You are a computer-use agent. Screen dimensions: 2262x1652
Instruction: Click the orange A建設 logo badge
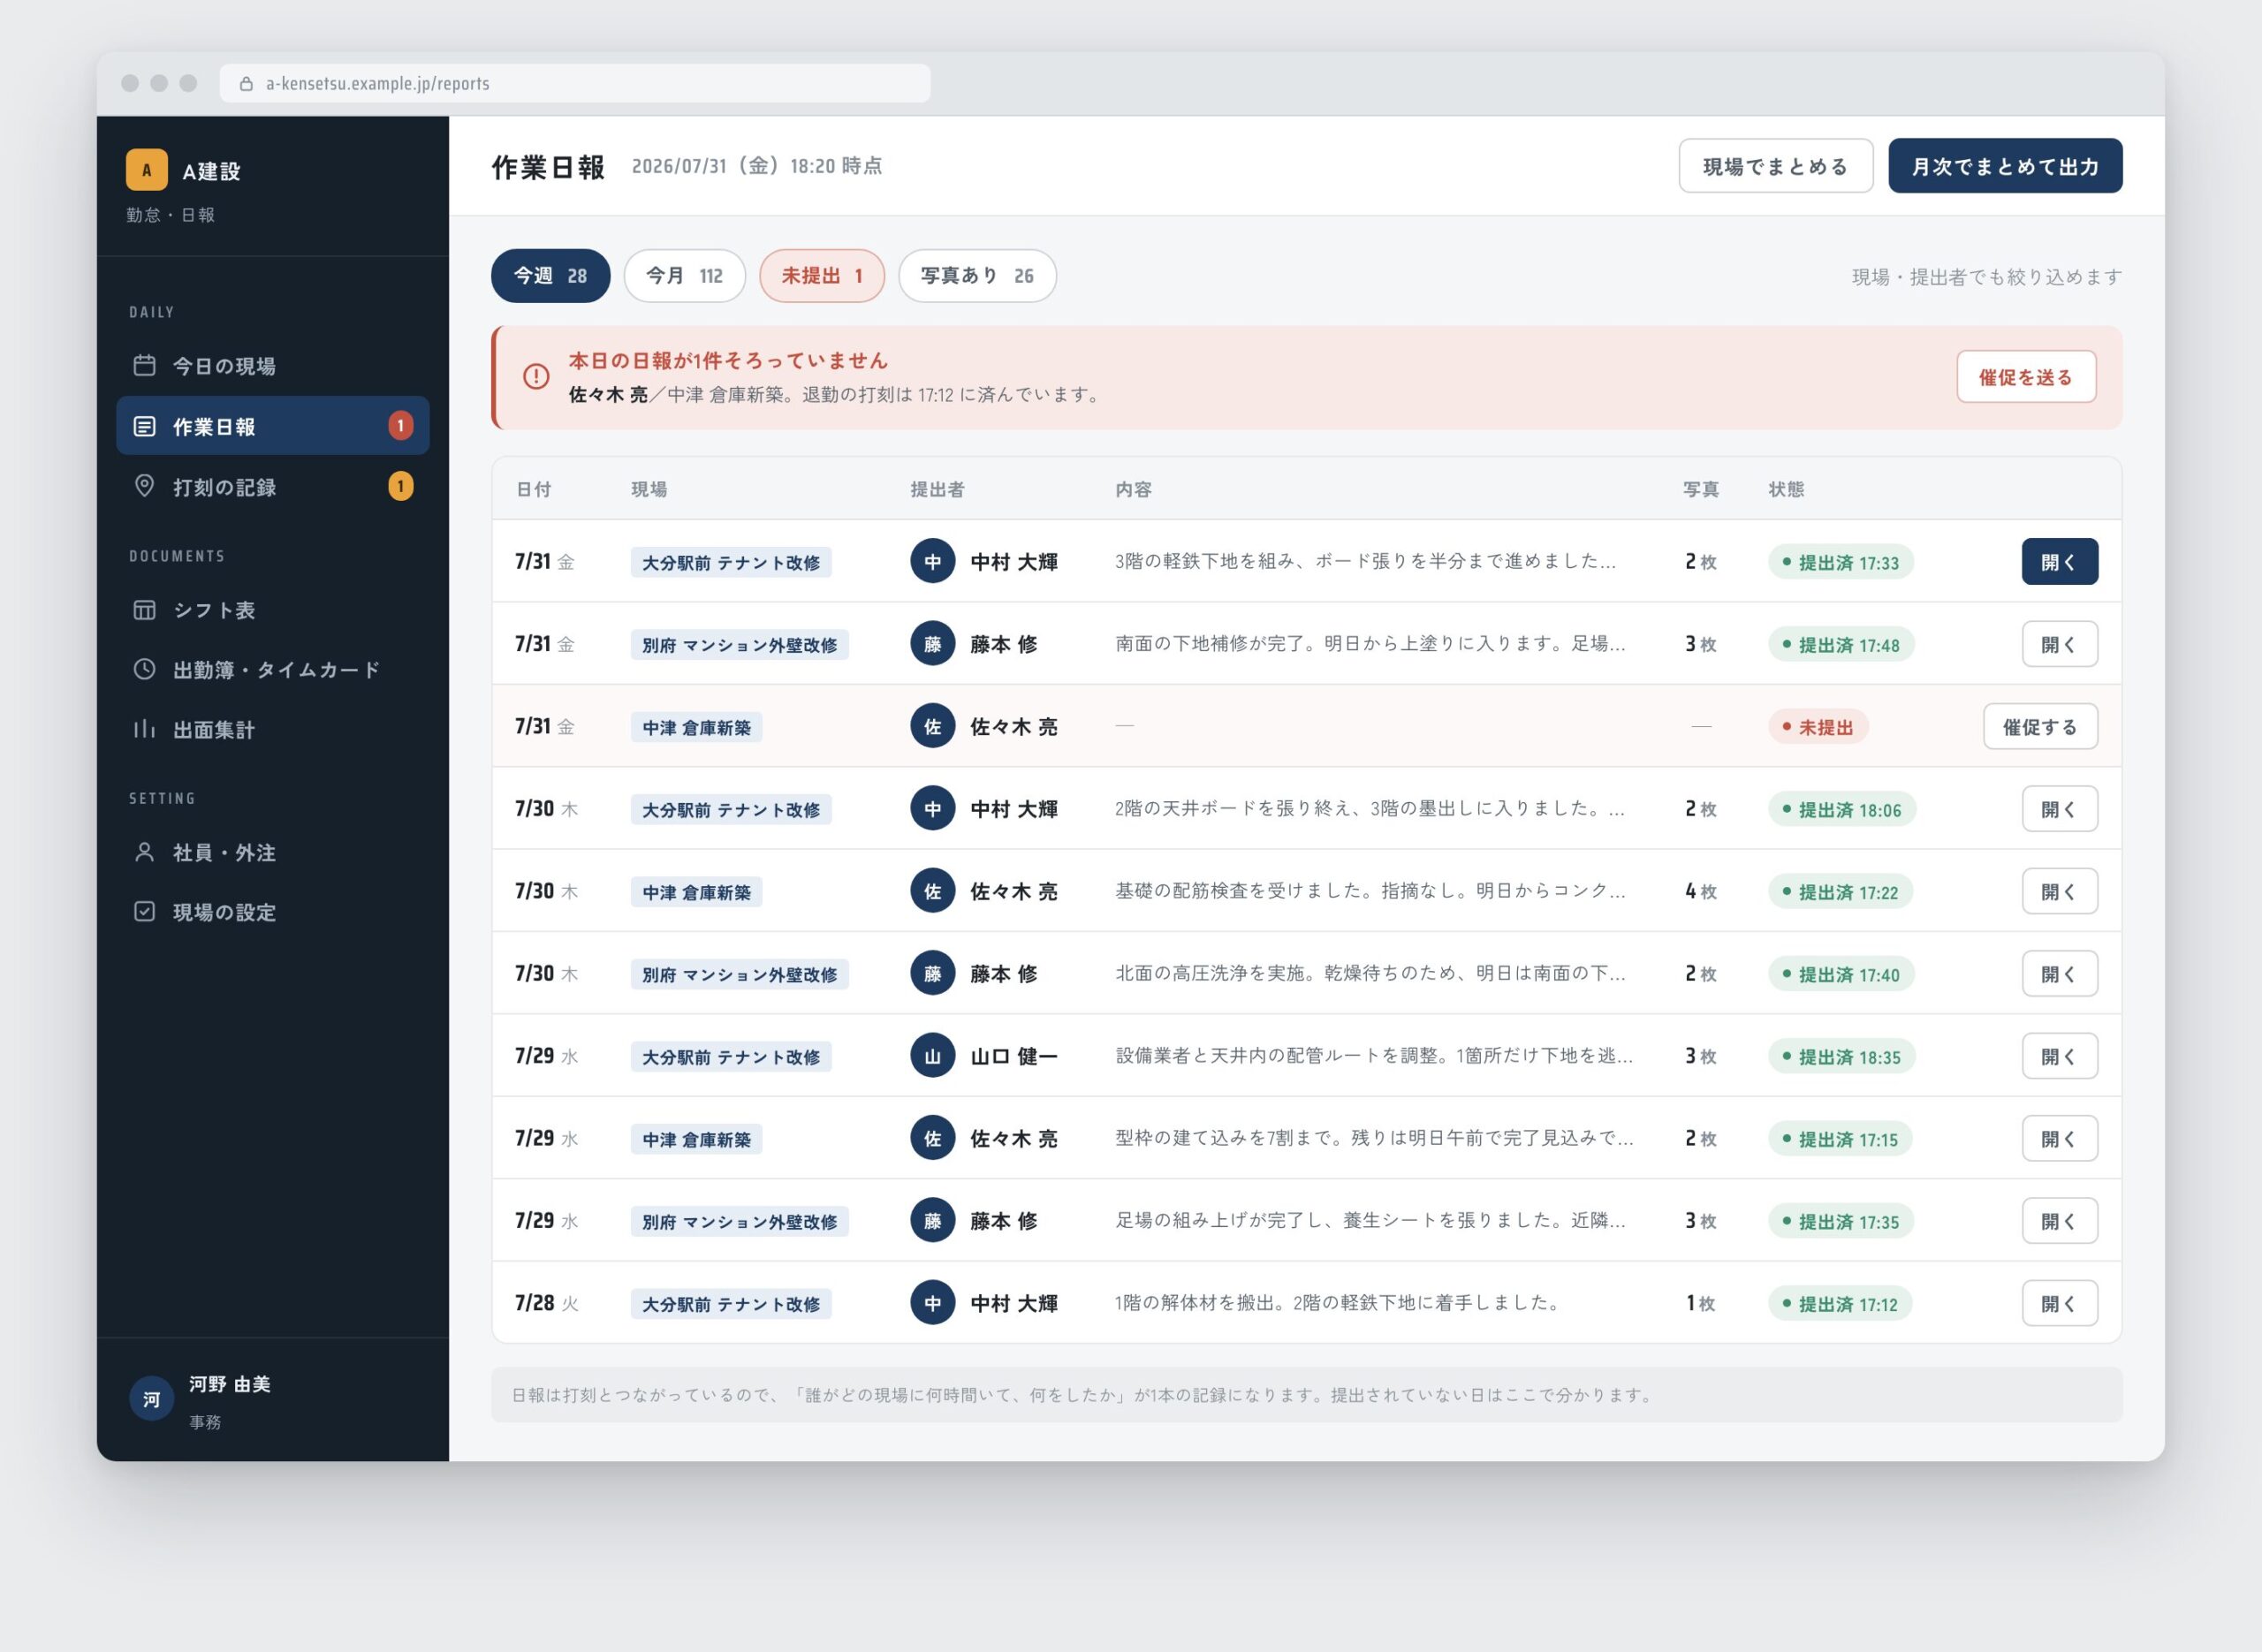click(147, 170)
